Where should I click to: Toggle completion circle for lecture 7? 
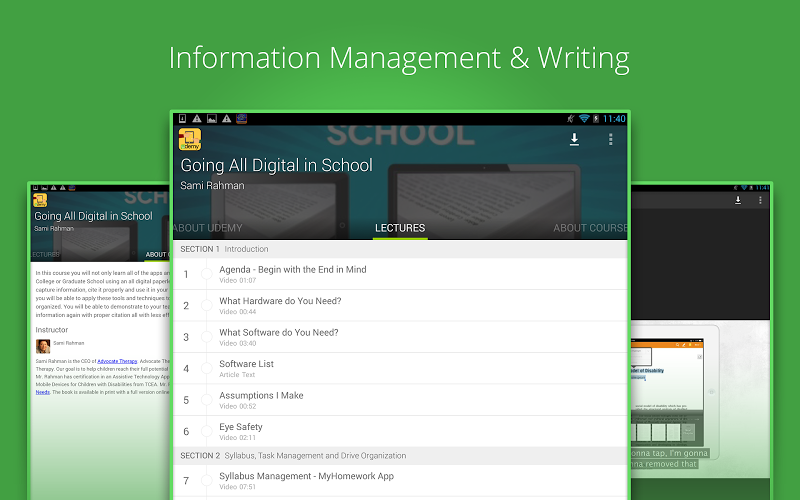coord(207,481)
